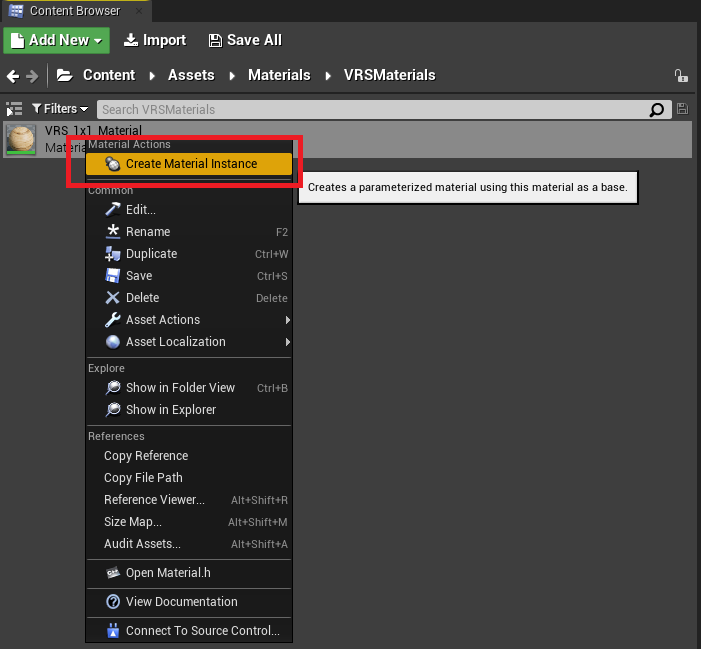Choose Open Material.h

tap(189, 573)
